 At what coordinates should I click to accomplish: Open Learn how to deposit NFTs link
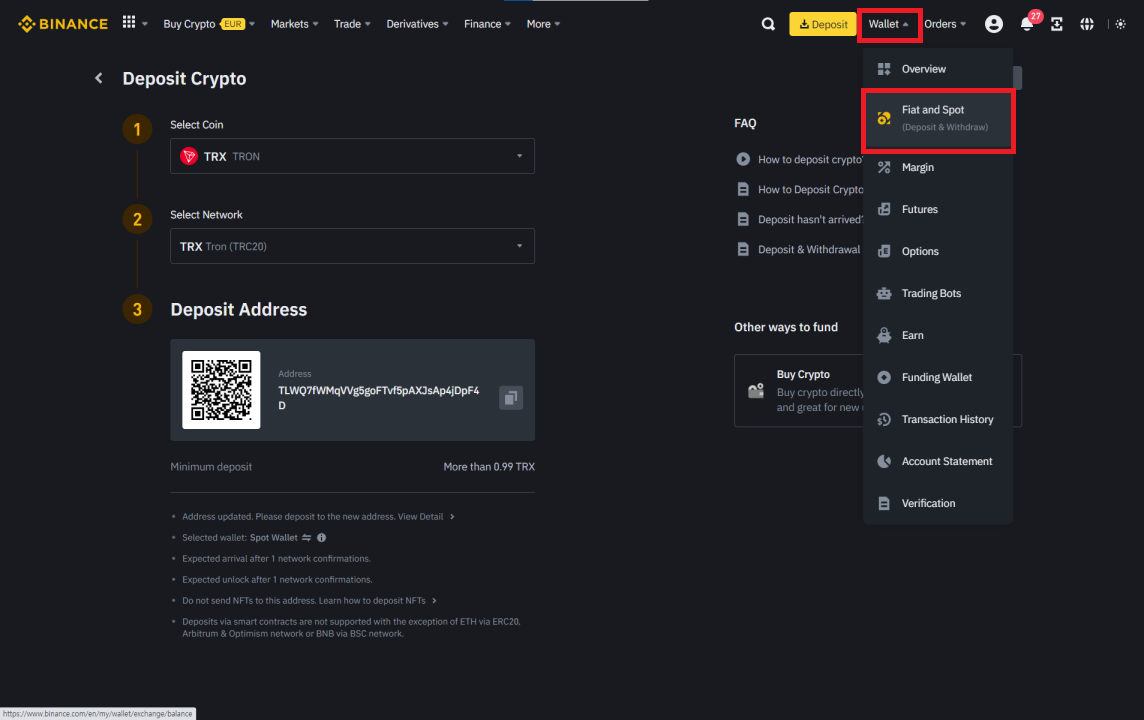377,600
